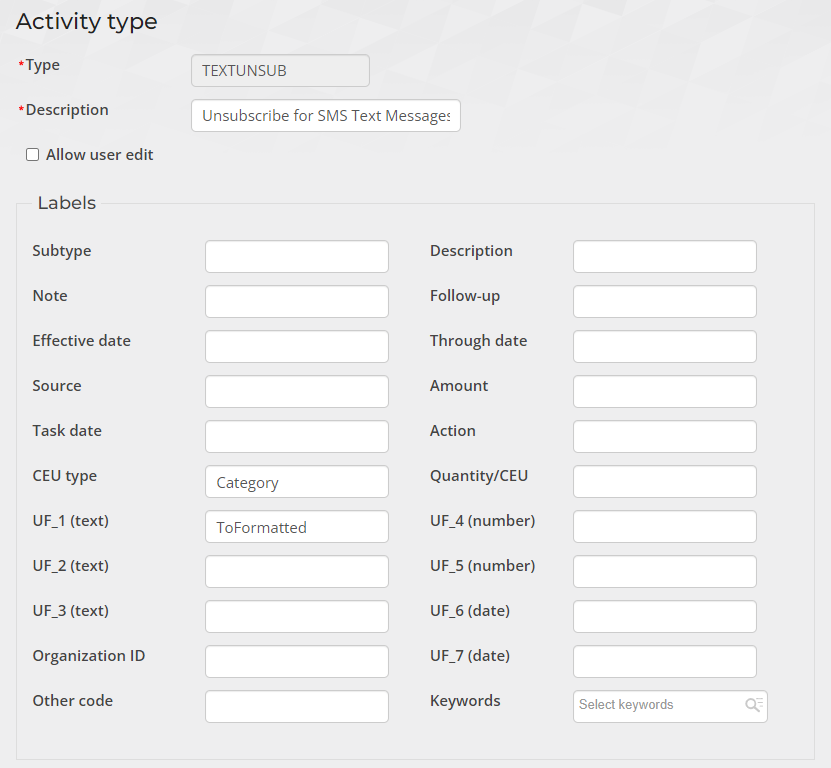The width and height of the screenshot is (831, 768).
Task: Enable the Allow user edit checkbox
Action: [33, 155]
